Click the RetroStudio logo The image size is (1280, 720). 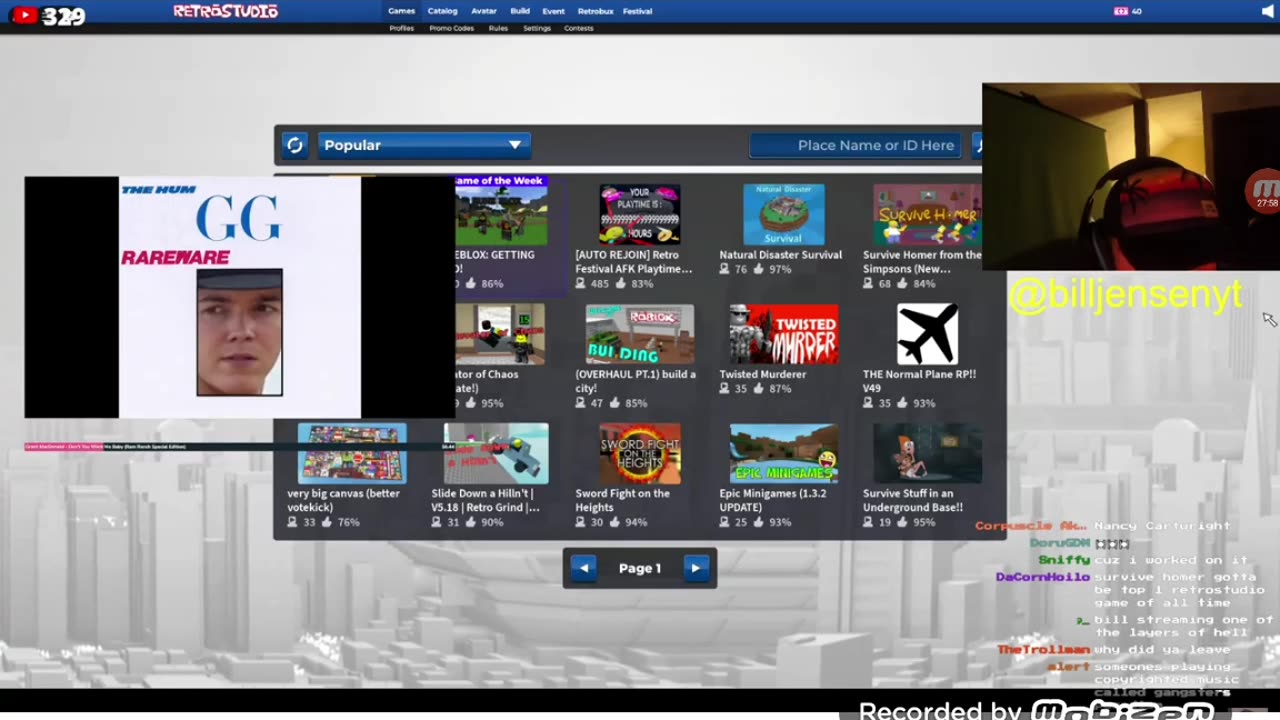[225, 11]
